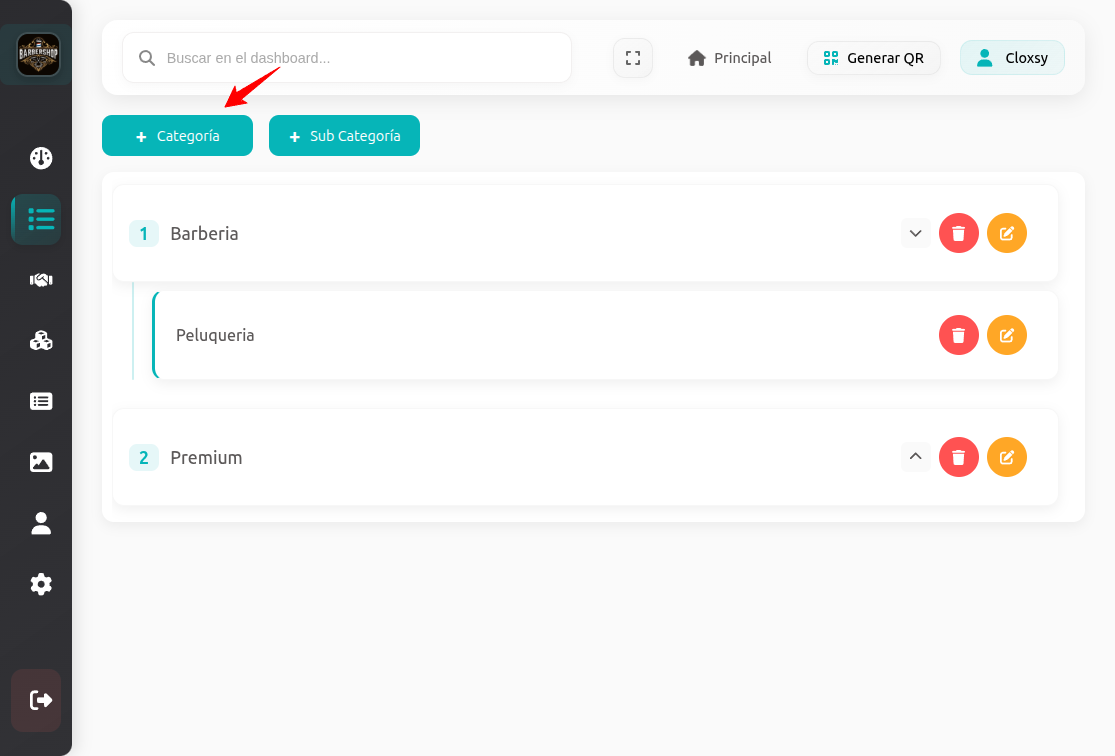Add a new Categoría
Screen dimensions: 1115x756
177,136
